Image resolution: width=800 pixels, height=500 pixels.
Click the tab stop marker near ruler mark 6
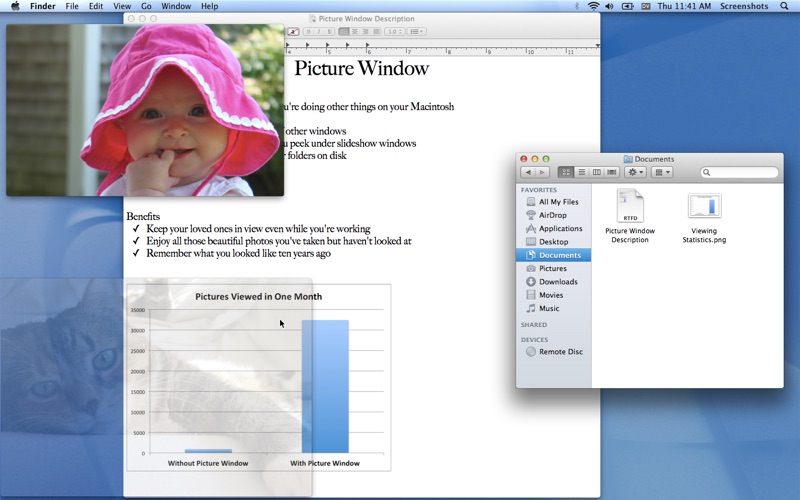pyautogui.click(x=367, y=45)
